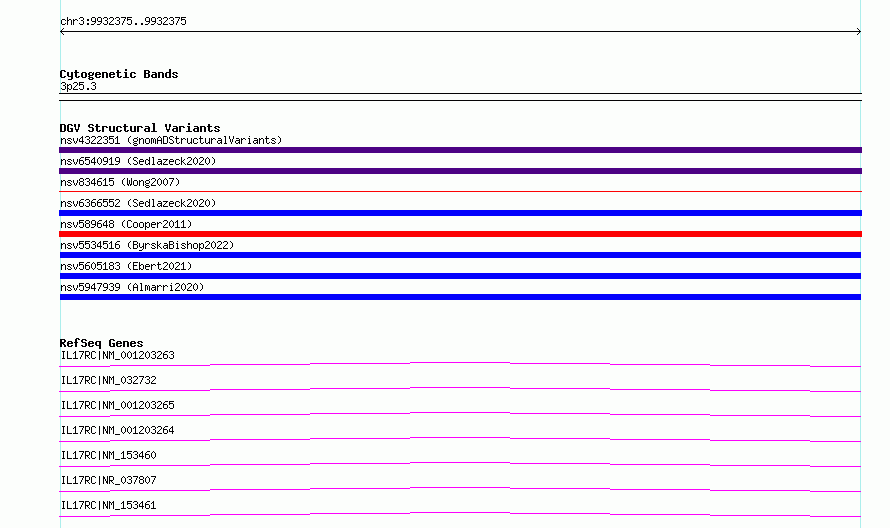Open variant nsv6540919 (Sedlazeck2020) label

tap(138, 161)
